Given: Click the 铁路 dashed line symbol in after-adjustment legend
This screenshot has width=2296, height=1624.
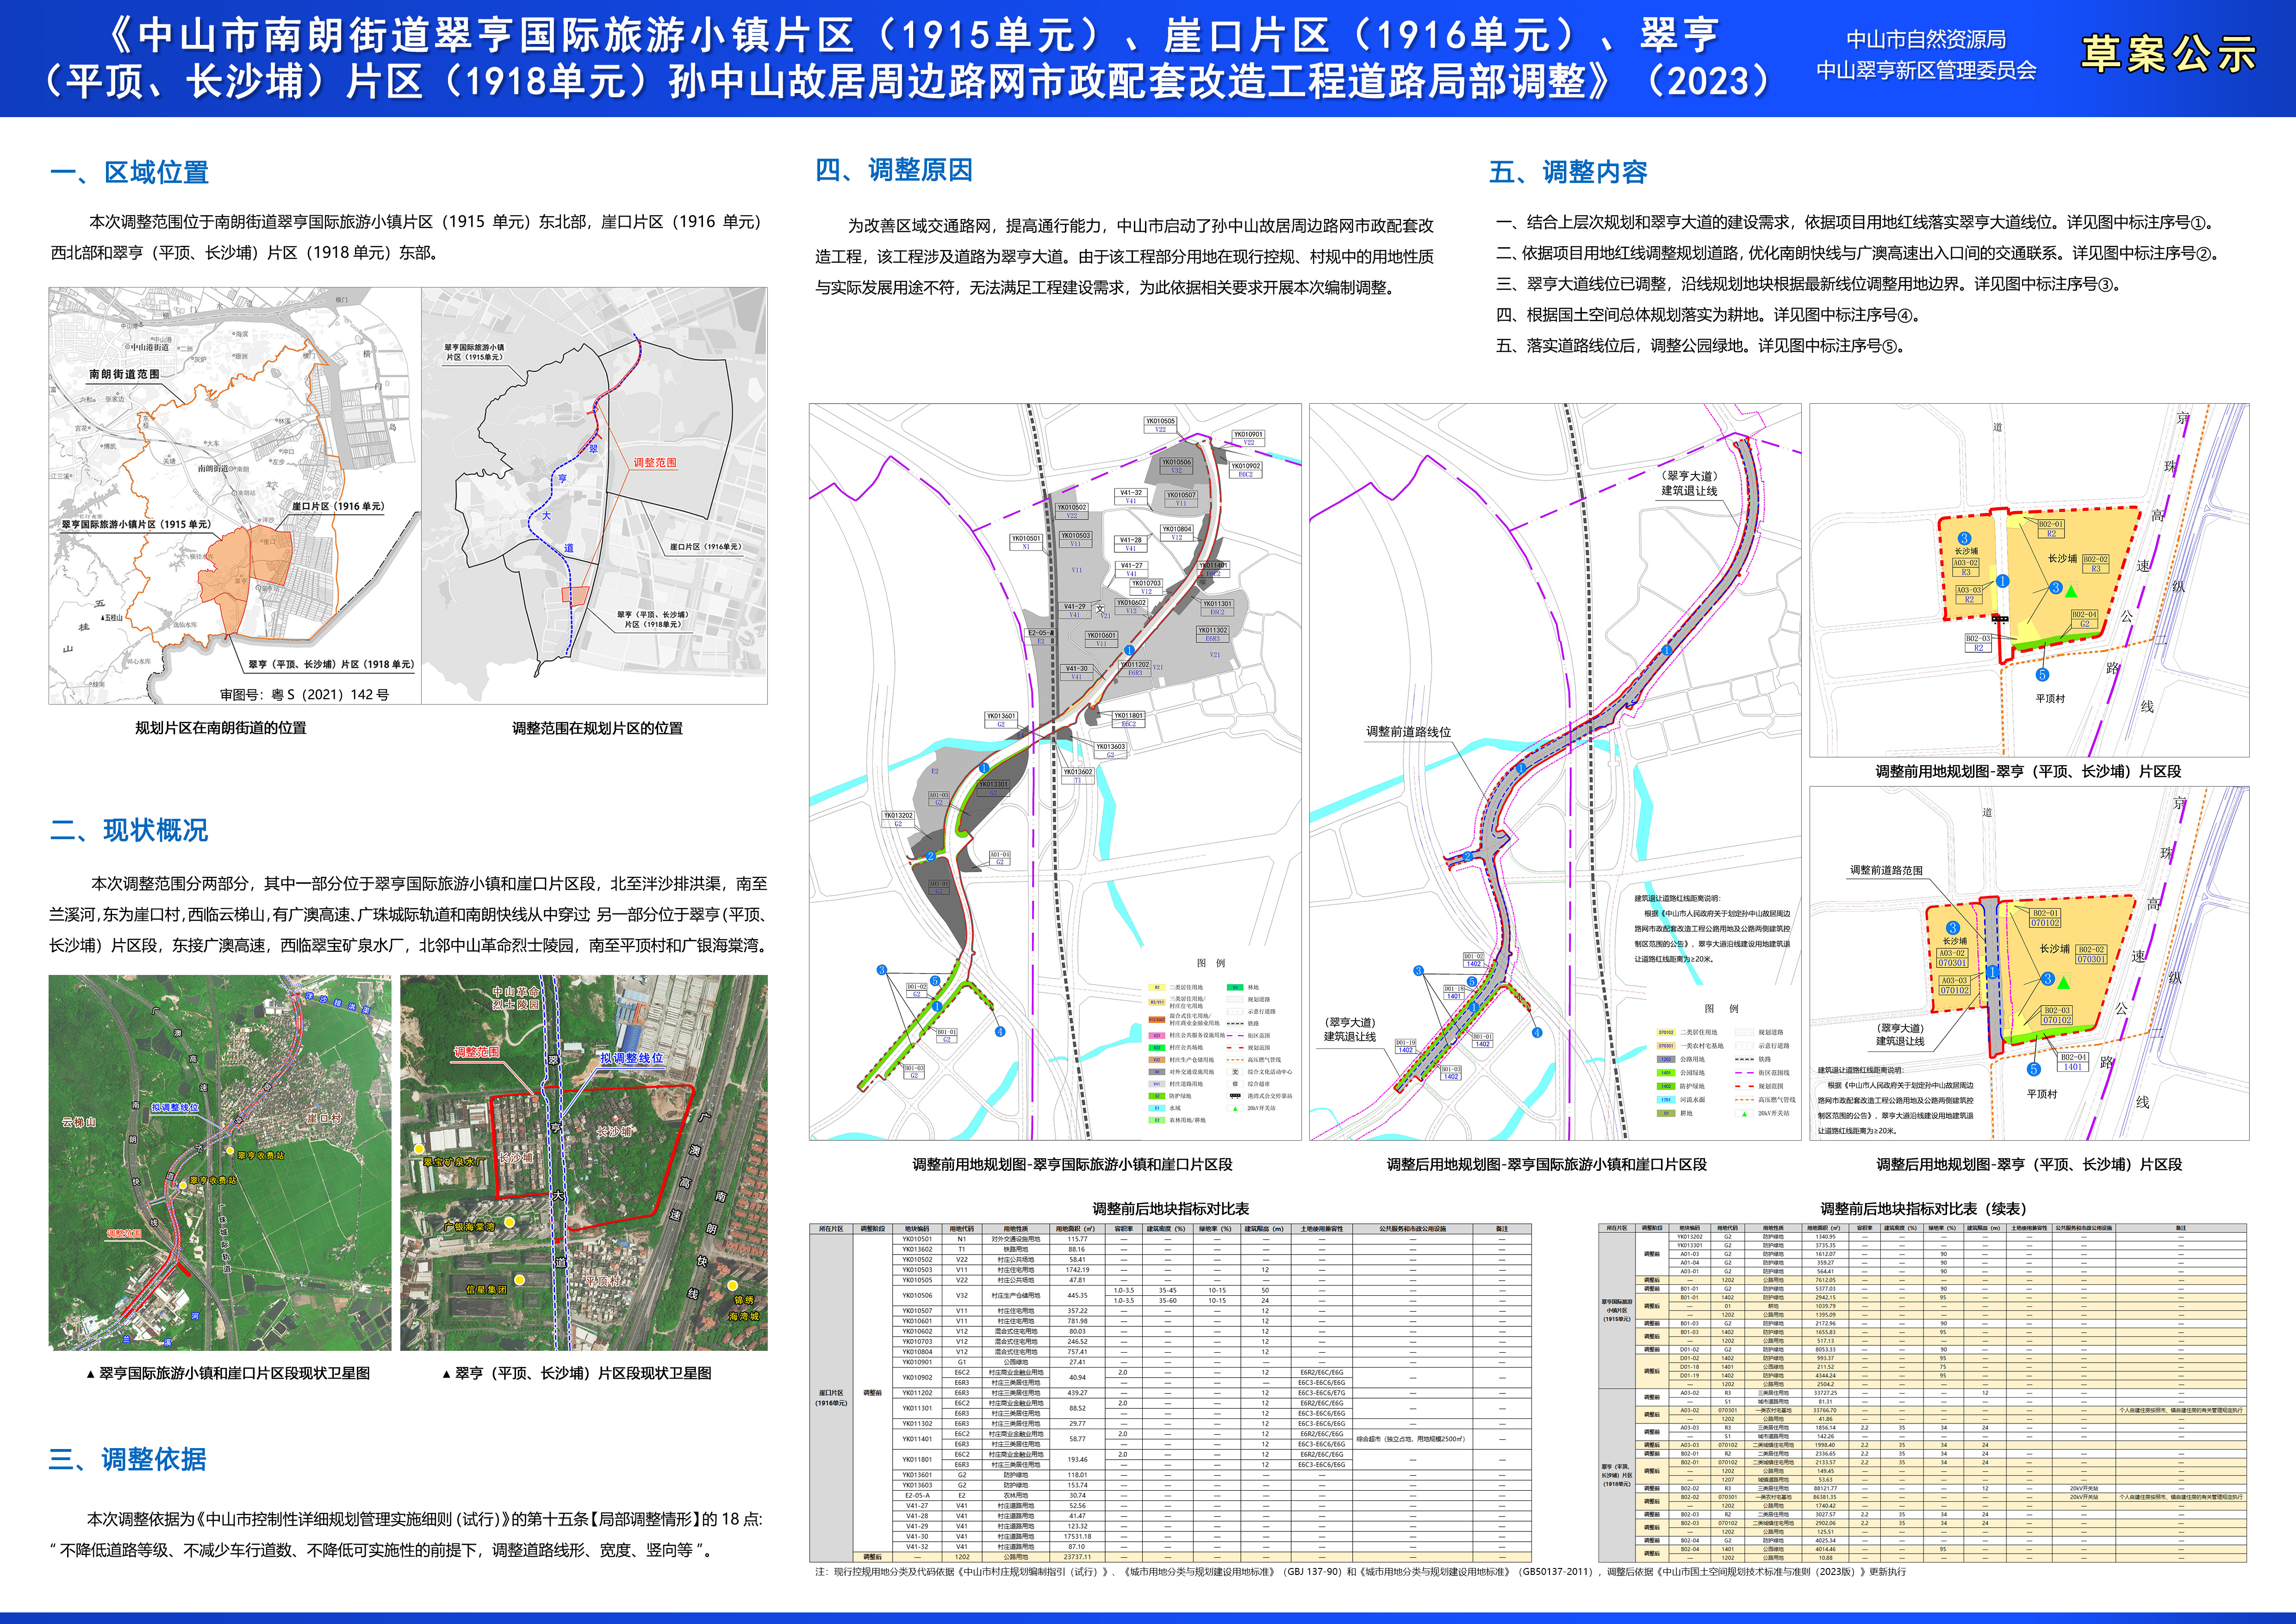Looking at the screenshot, I should [x=1745, y=1059].
